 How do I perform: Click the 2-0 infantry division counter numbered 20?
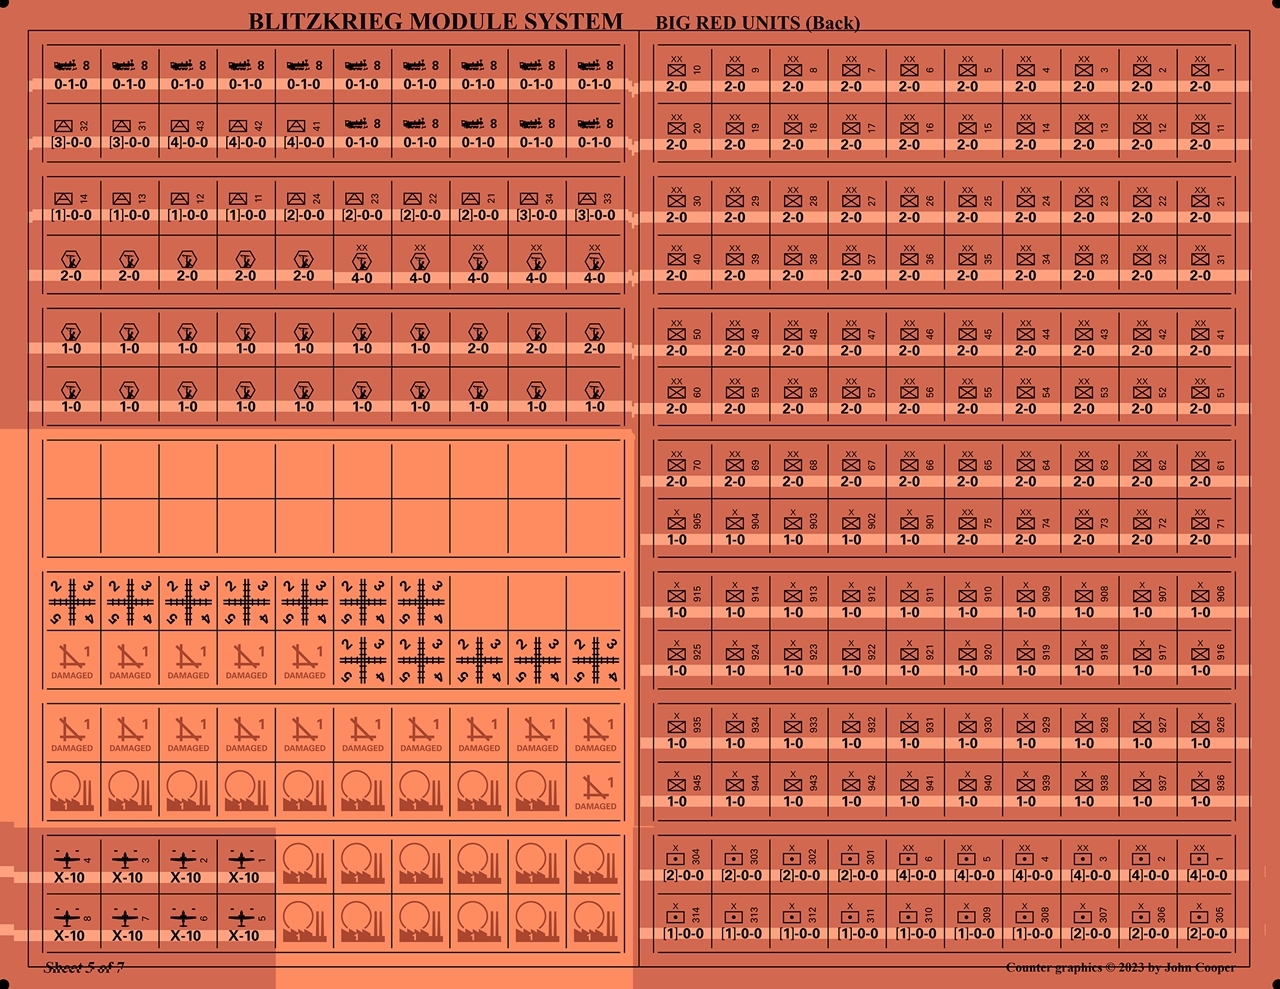click(684, 133)
